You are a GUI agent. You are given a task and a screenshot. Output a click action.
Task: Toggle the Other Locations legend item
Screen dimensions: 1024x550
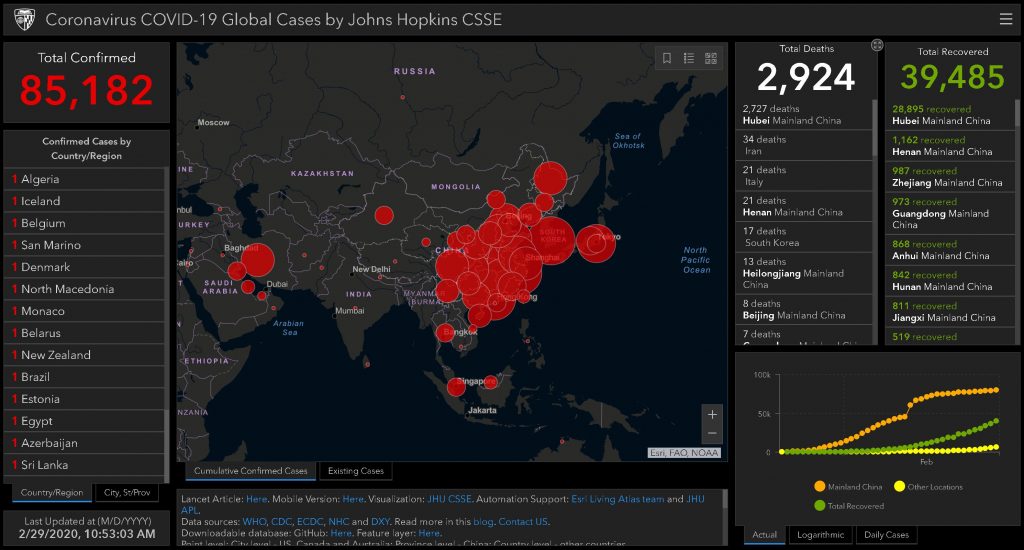tap(928, 487)
